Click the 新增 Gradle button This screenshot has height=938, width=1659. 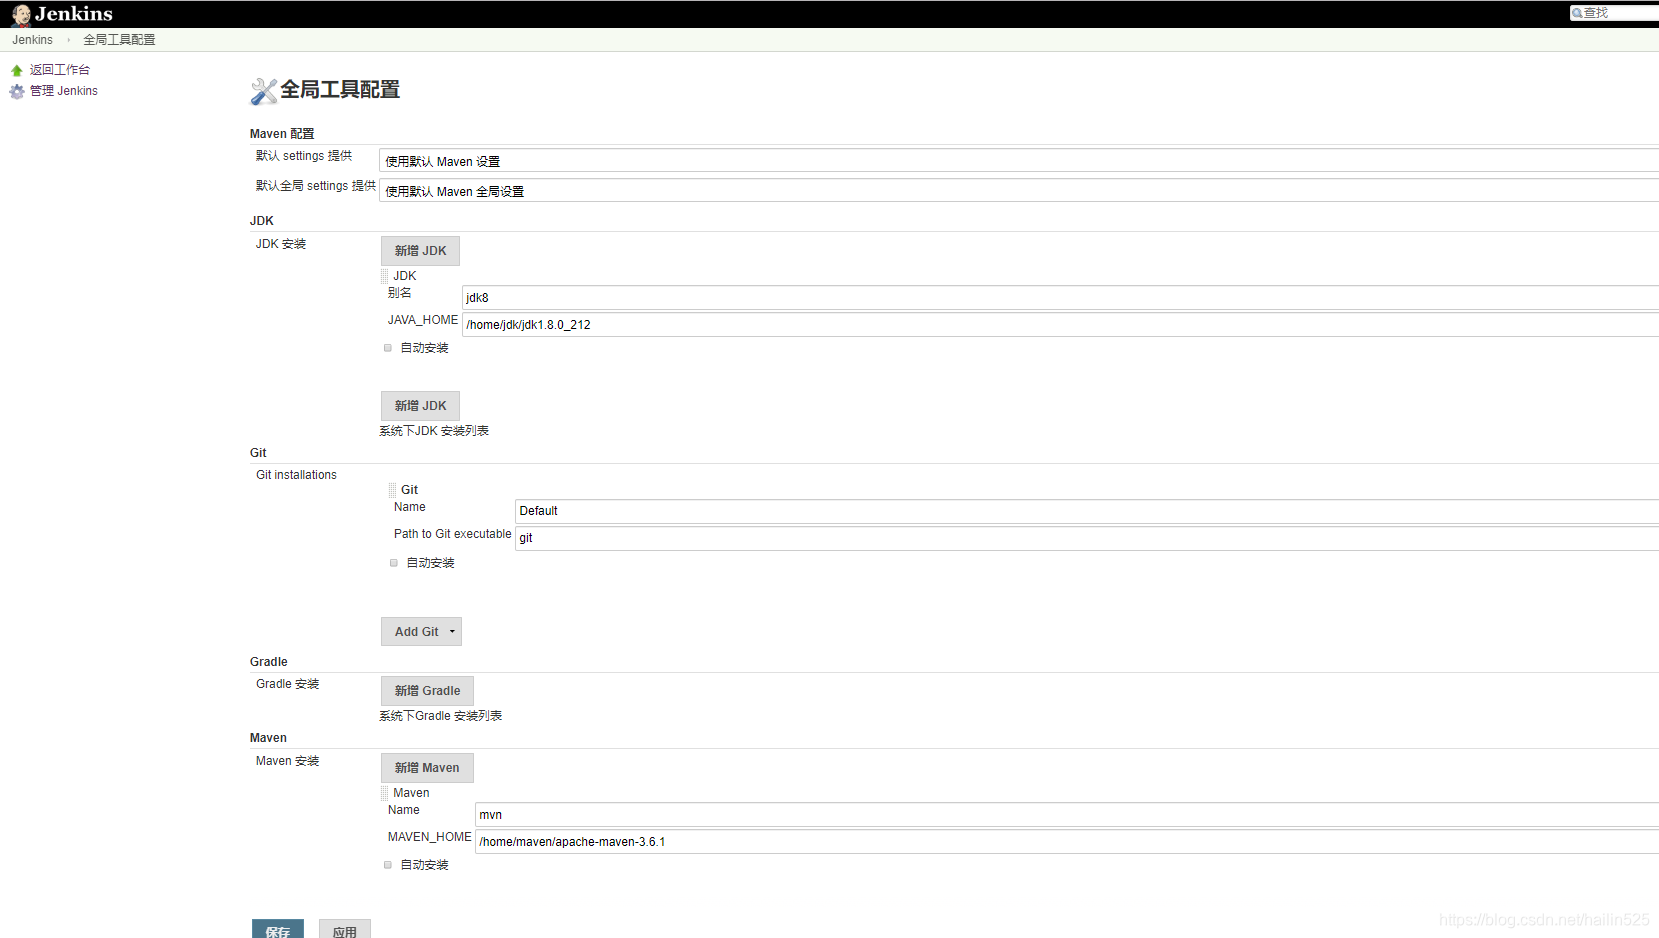click(x=427, y=691)
